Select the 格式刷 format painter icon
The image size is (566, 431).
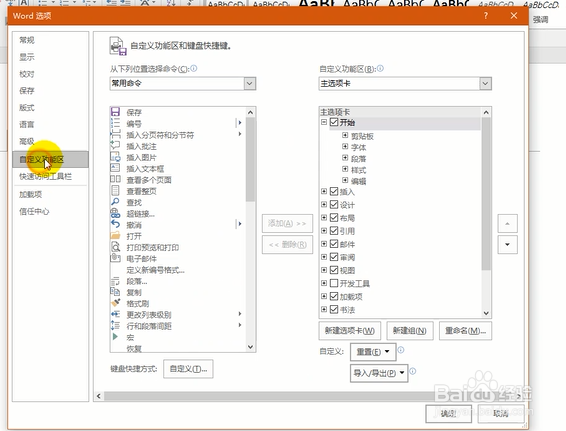[x=115, y=303]
